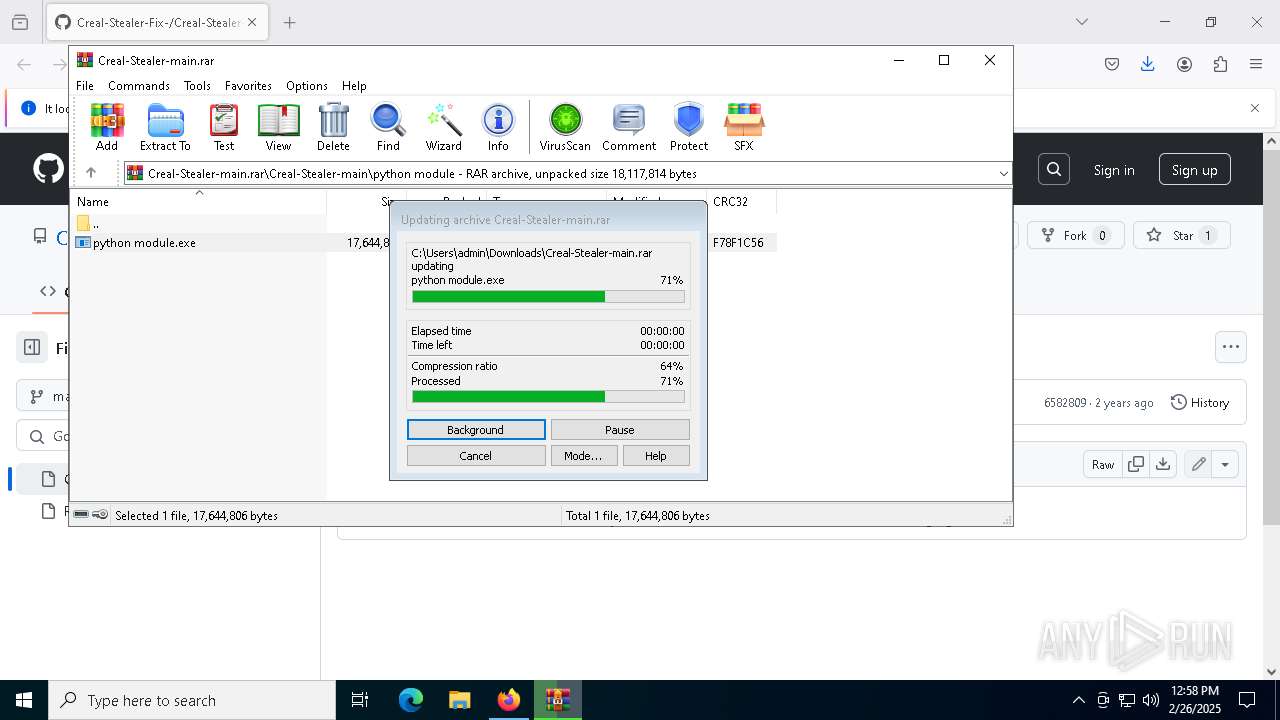Sort by the Name column header

tap(198, 201)
